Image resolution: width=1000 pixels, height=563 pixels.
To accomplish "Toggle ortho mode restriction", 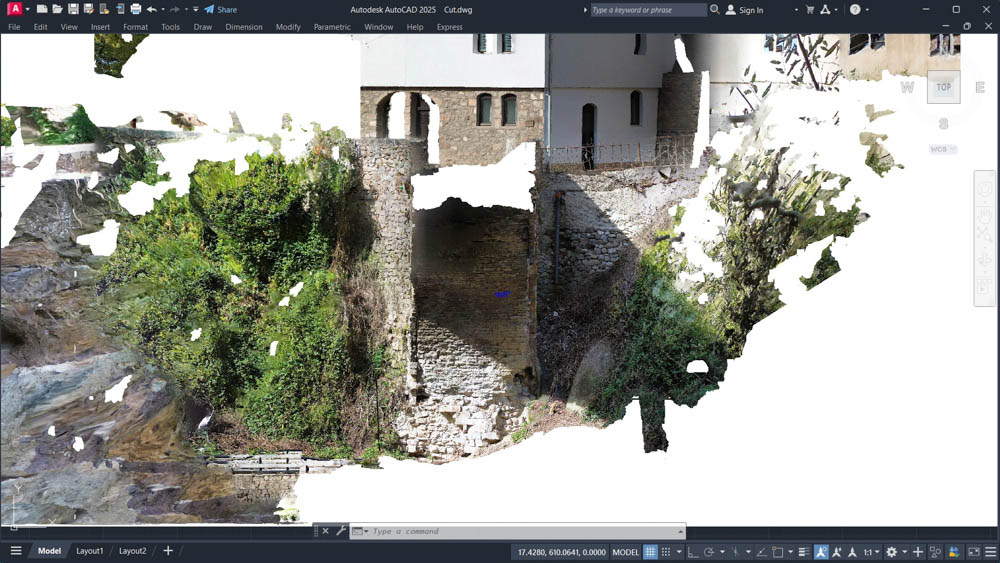I will 693,552.
